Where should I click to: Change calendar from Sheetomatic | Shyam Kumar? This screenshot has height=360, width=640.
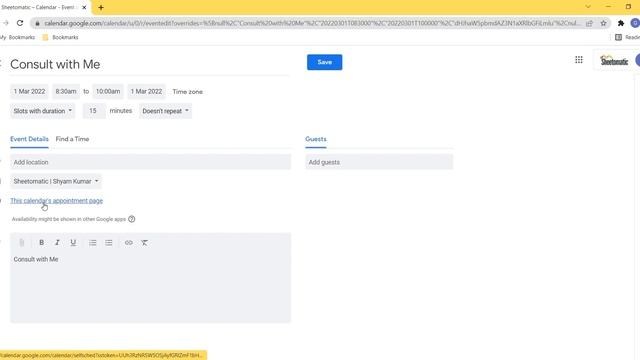pos(56,181)
